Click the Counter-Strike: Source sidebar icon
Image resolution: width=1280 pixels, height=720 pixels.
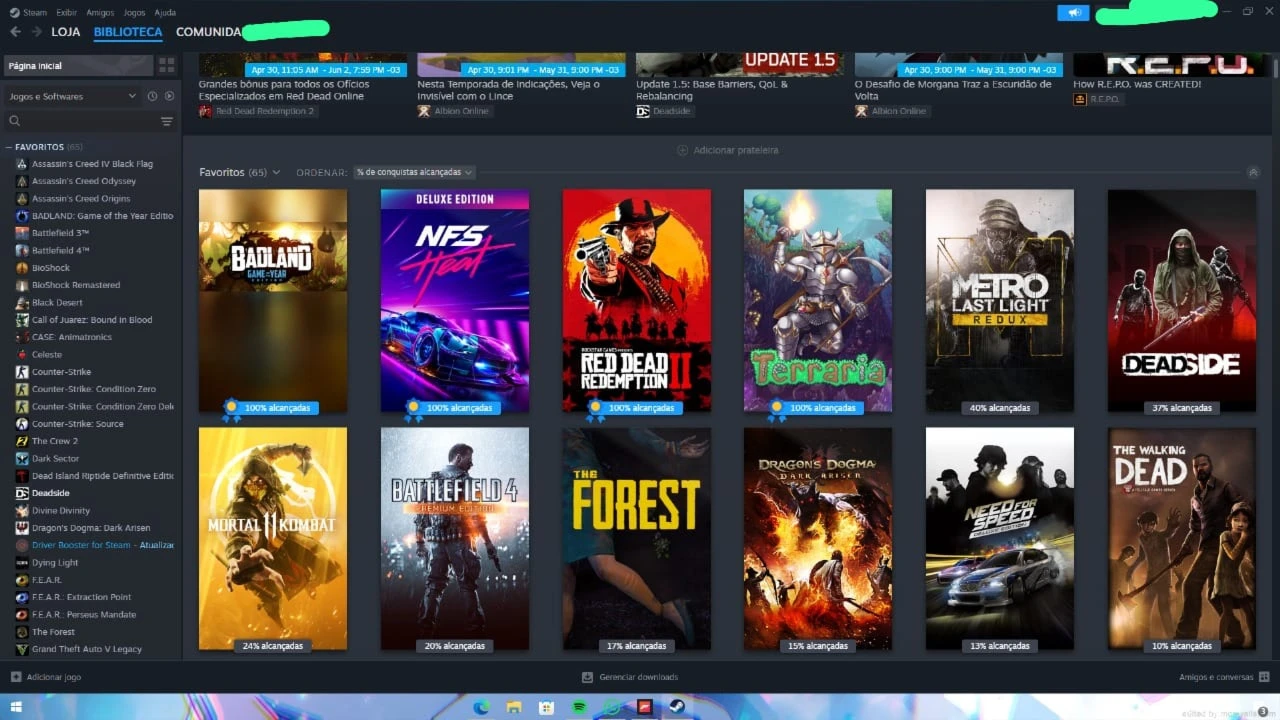pos(22,424)
